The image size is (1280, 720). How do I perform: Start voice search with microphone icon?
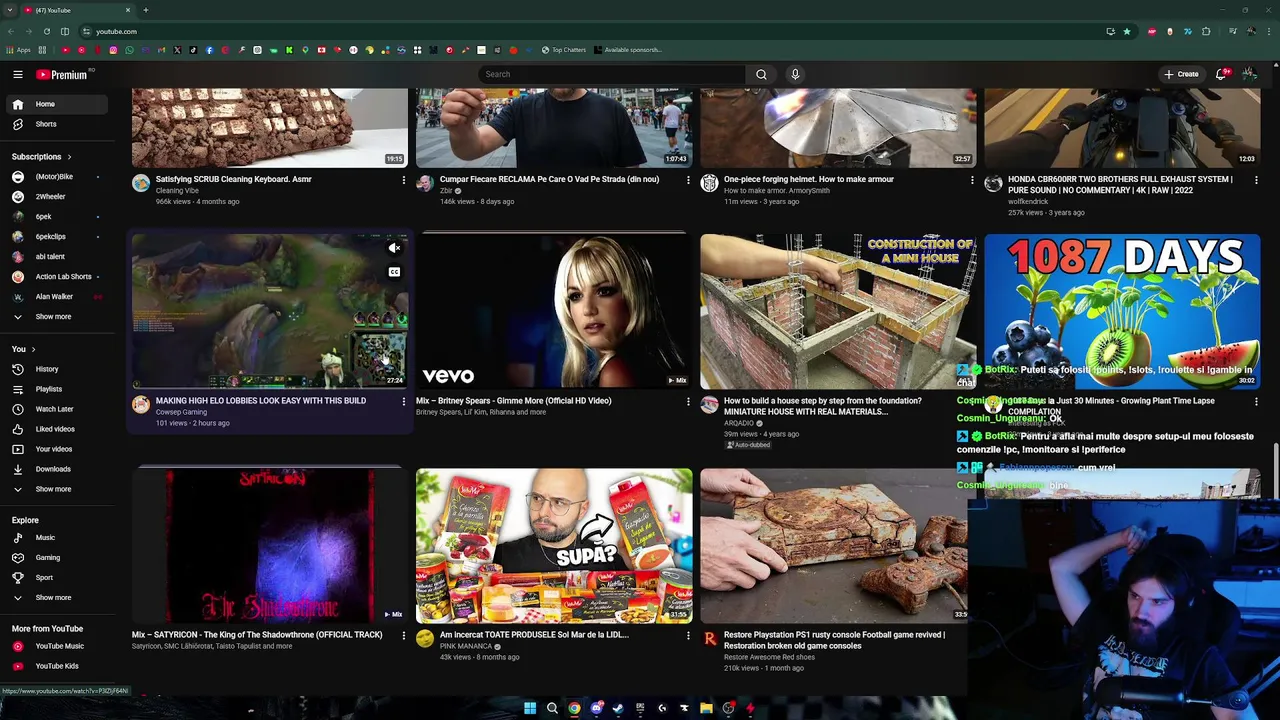click(795, 74)
